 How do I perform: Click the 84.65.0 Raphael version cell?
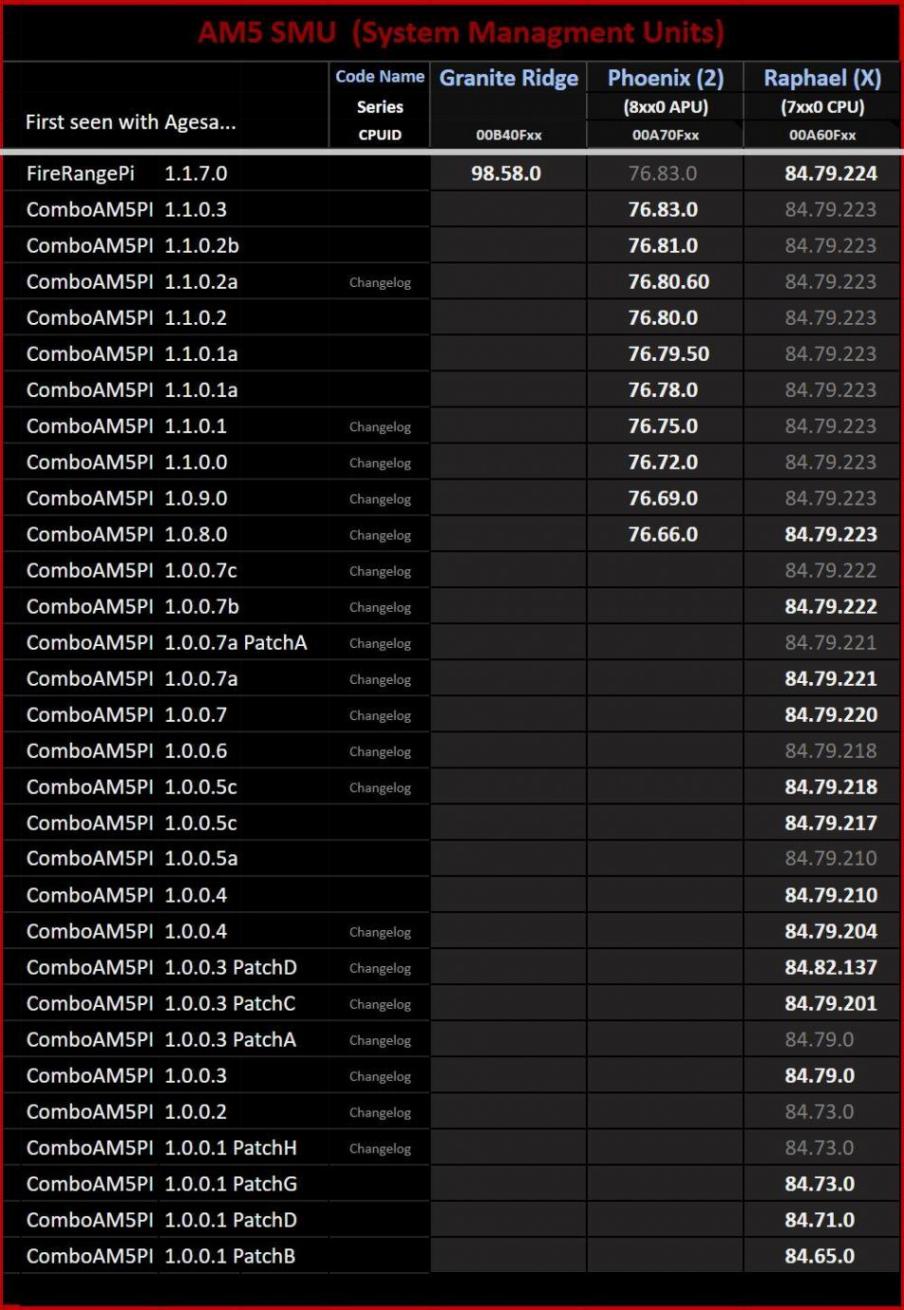[819, 1256]
